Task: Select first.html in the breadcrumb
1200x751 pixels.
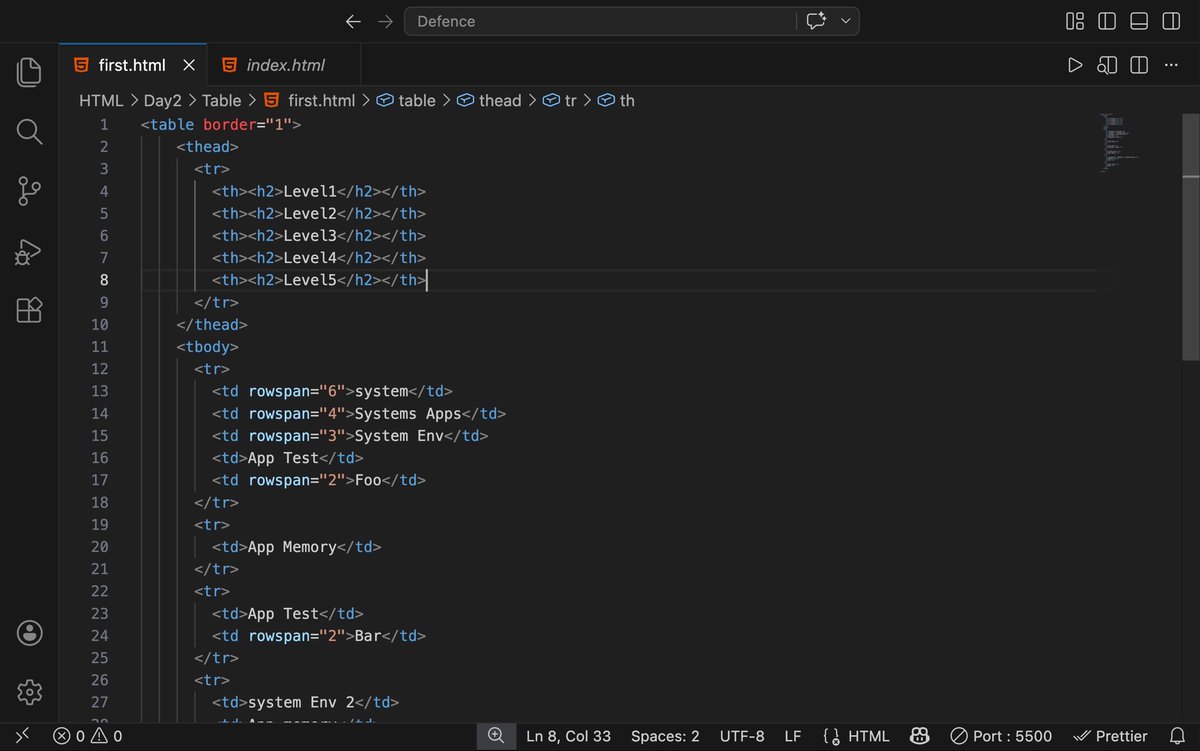Action: 310,100
